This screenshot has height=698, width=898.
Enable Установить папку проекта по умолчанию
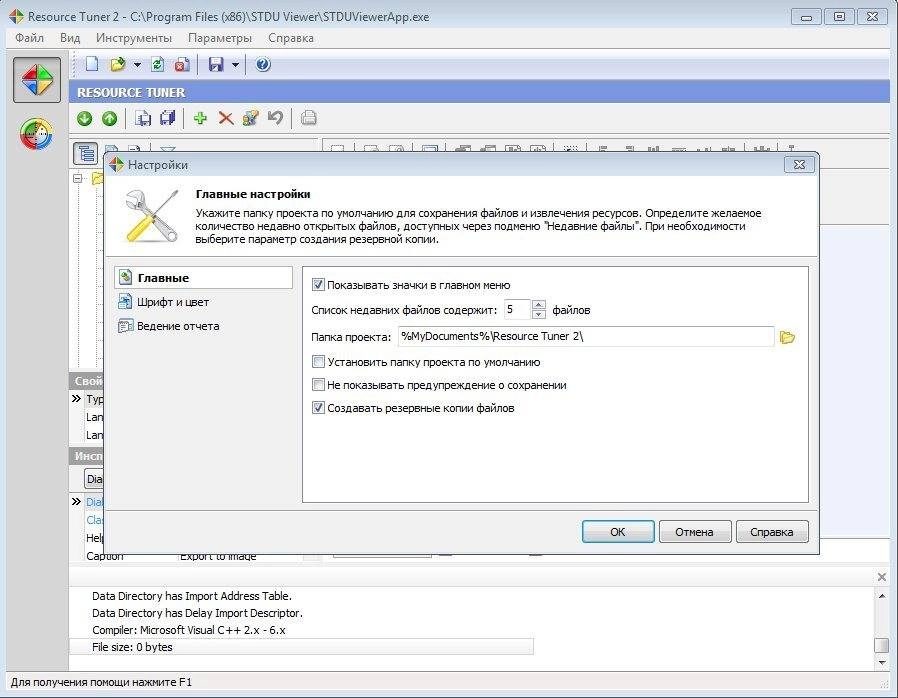318,362
